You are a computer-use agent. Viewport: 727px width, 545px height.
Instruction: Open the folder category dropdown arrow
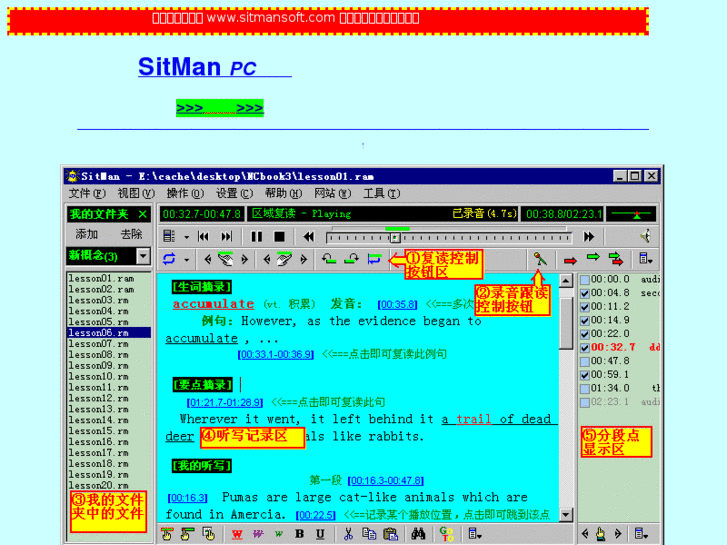(x=144, y=256)
